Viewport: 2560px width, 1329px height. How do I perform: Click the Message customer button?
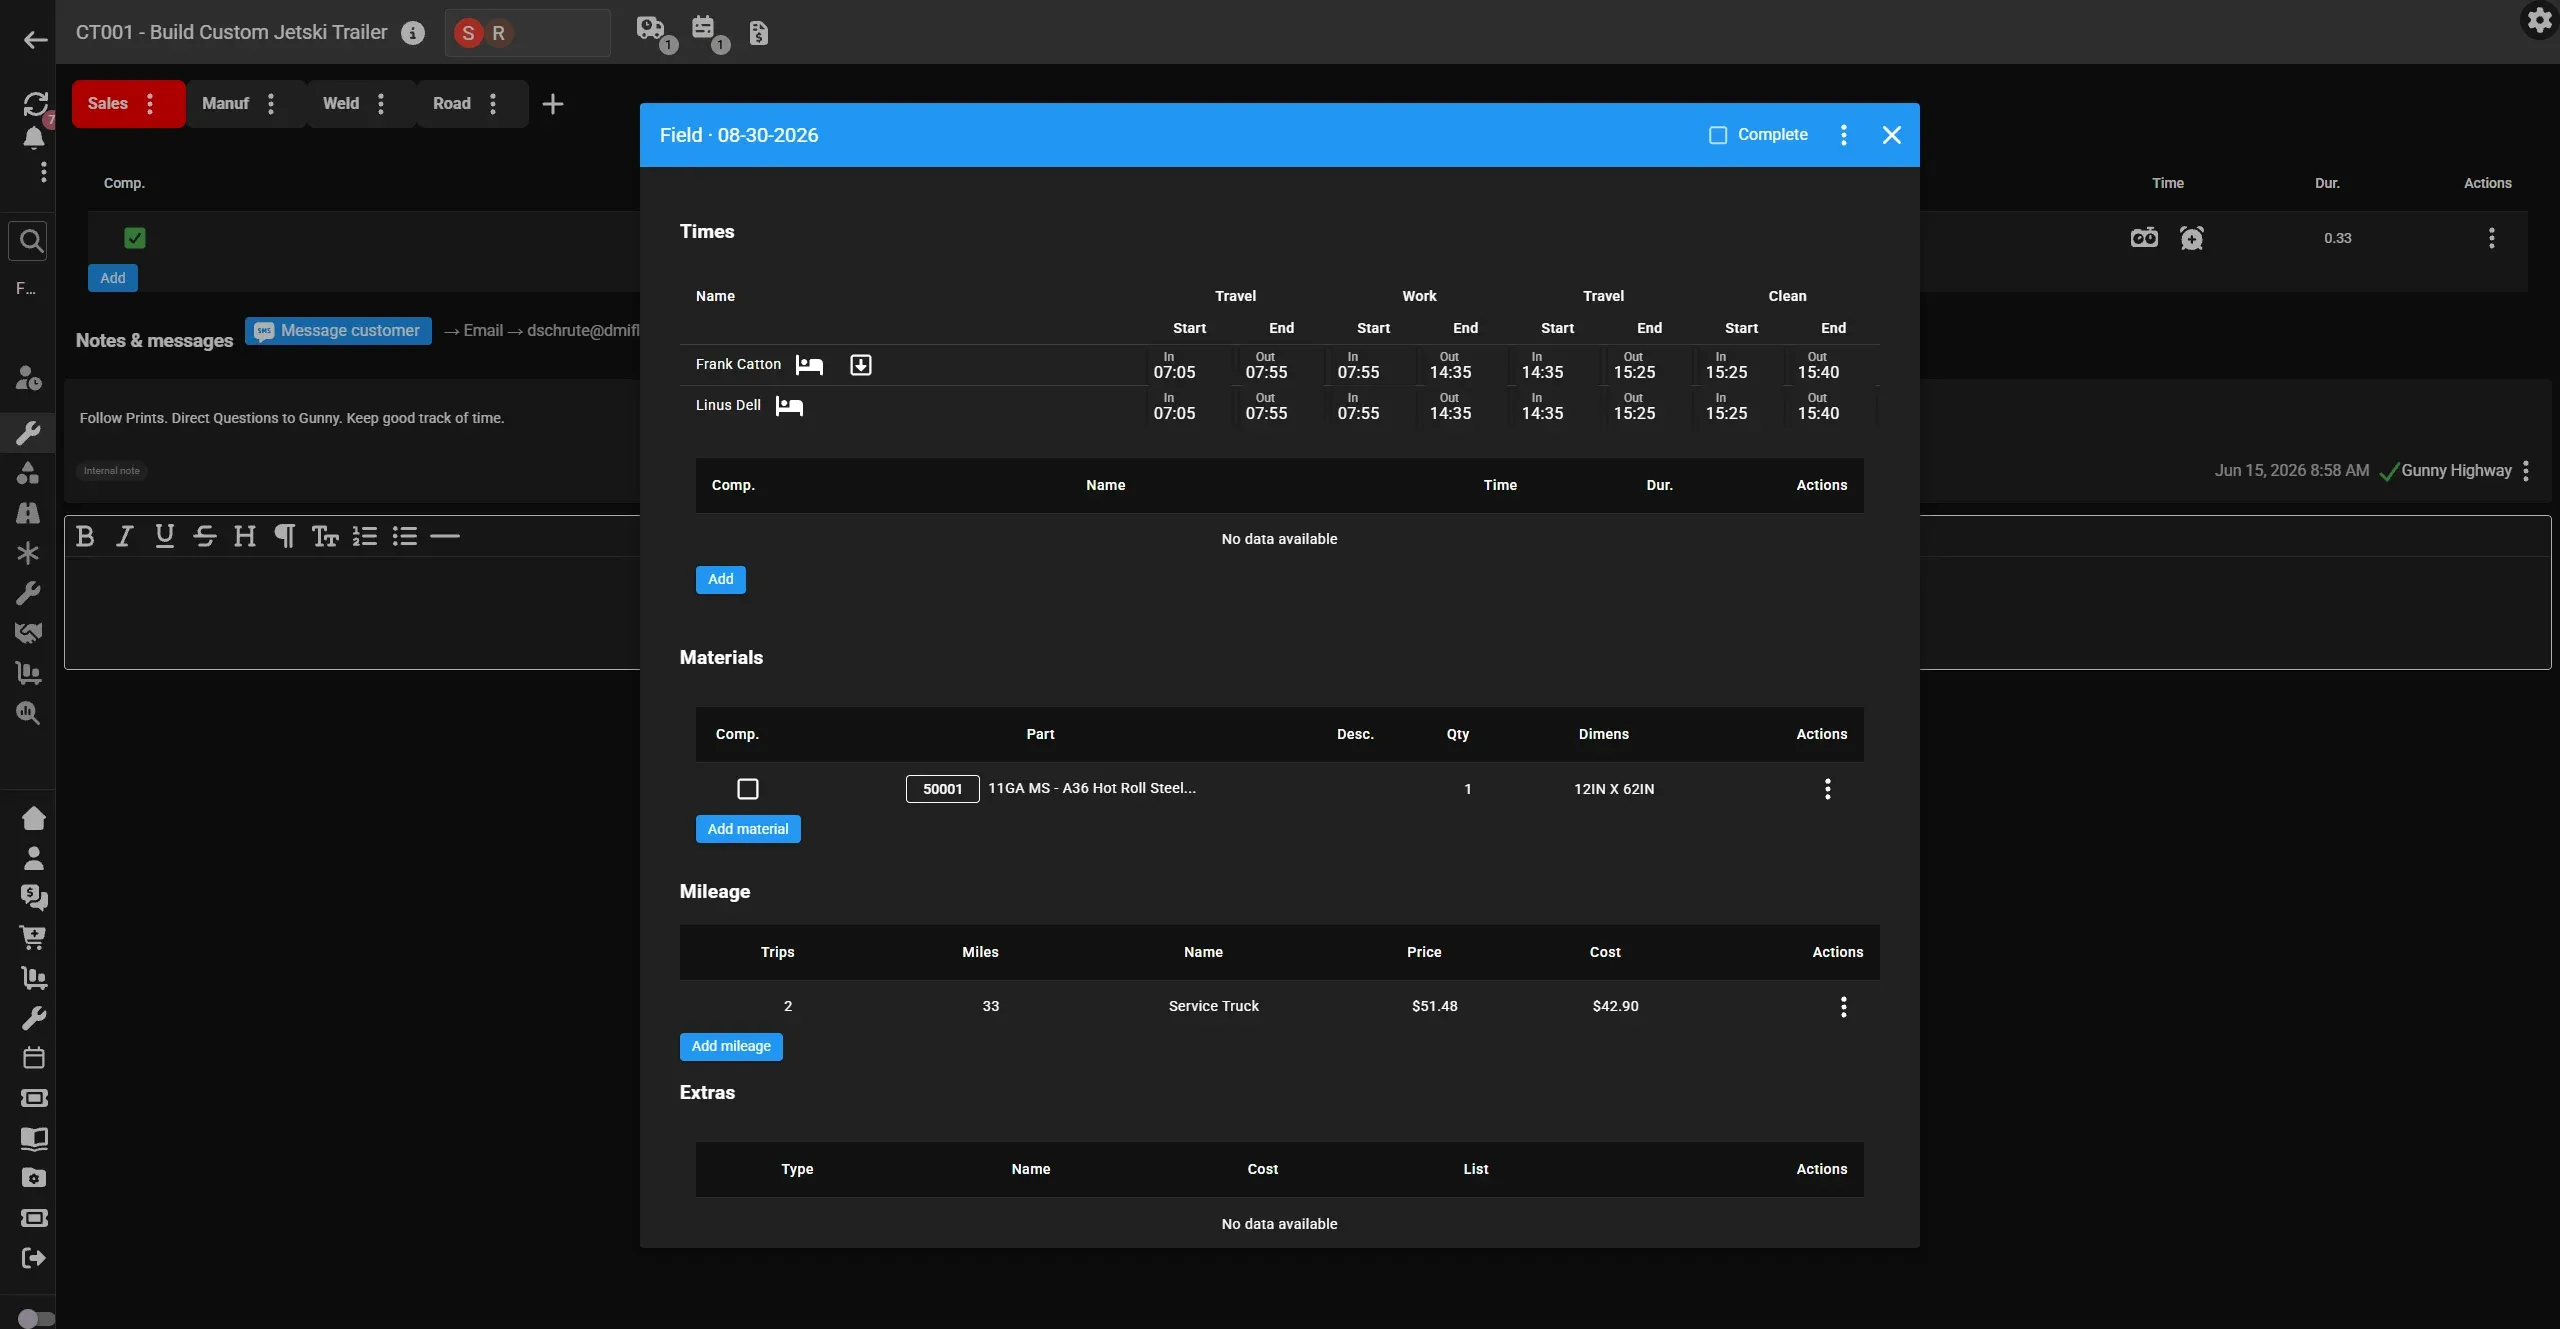(338, 331)
